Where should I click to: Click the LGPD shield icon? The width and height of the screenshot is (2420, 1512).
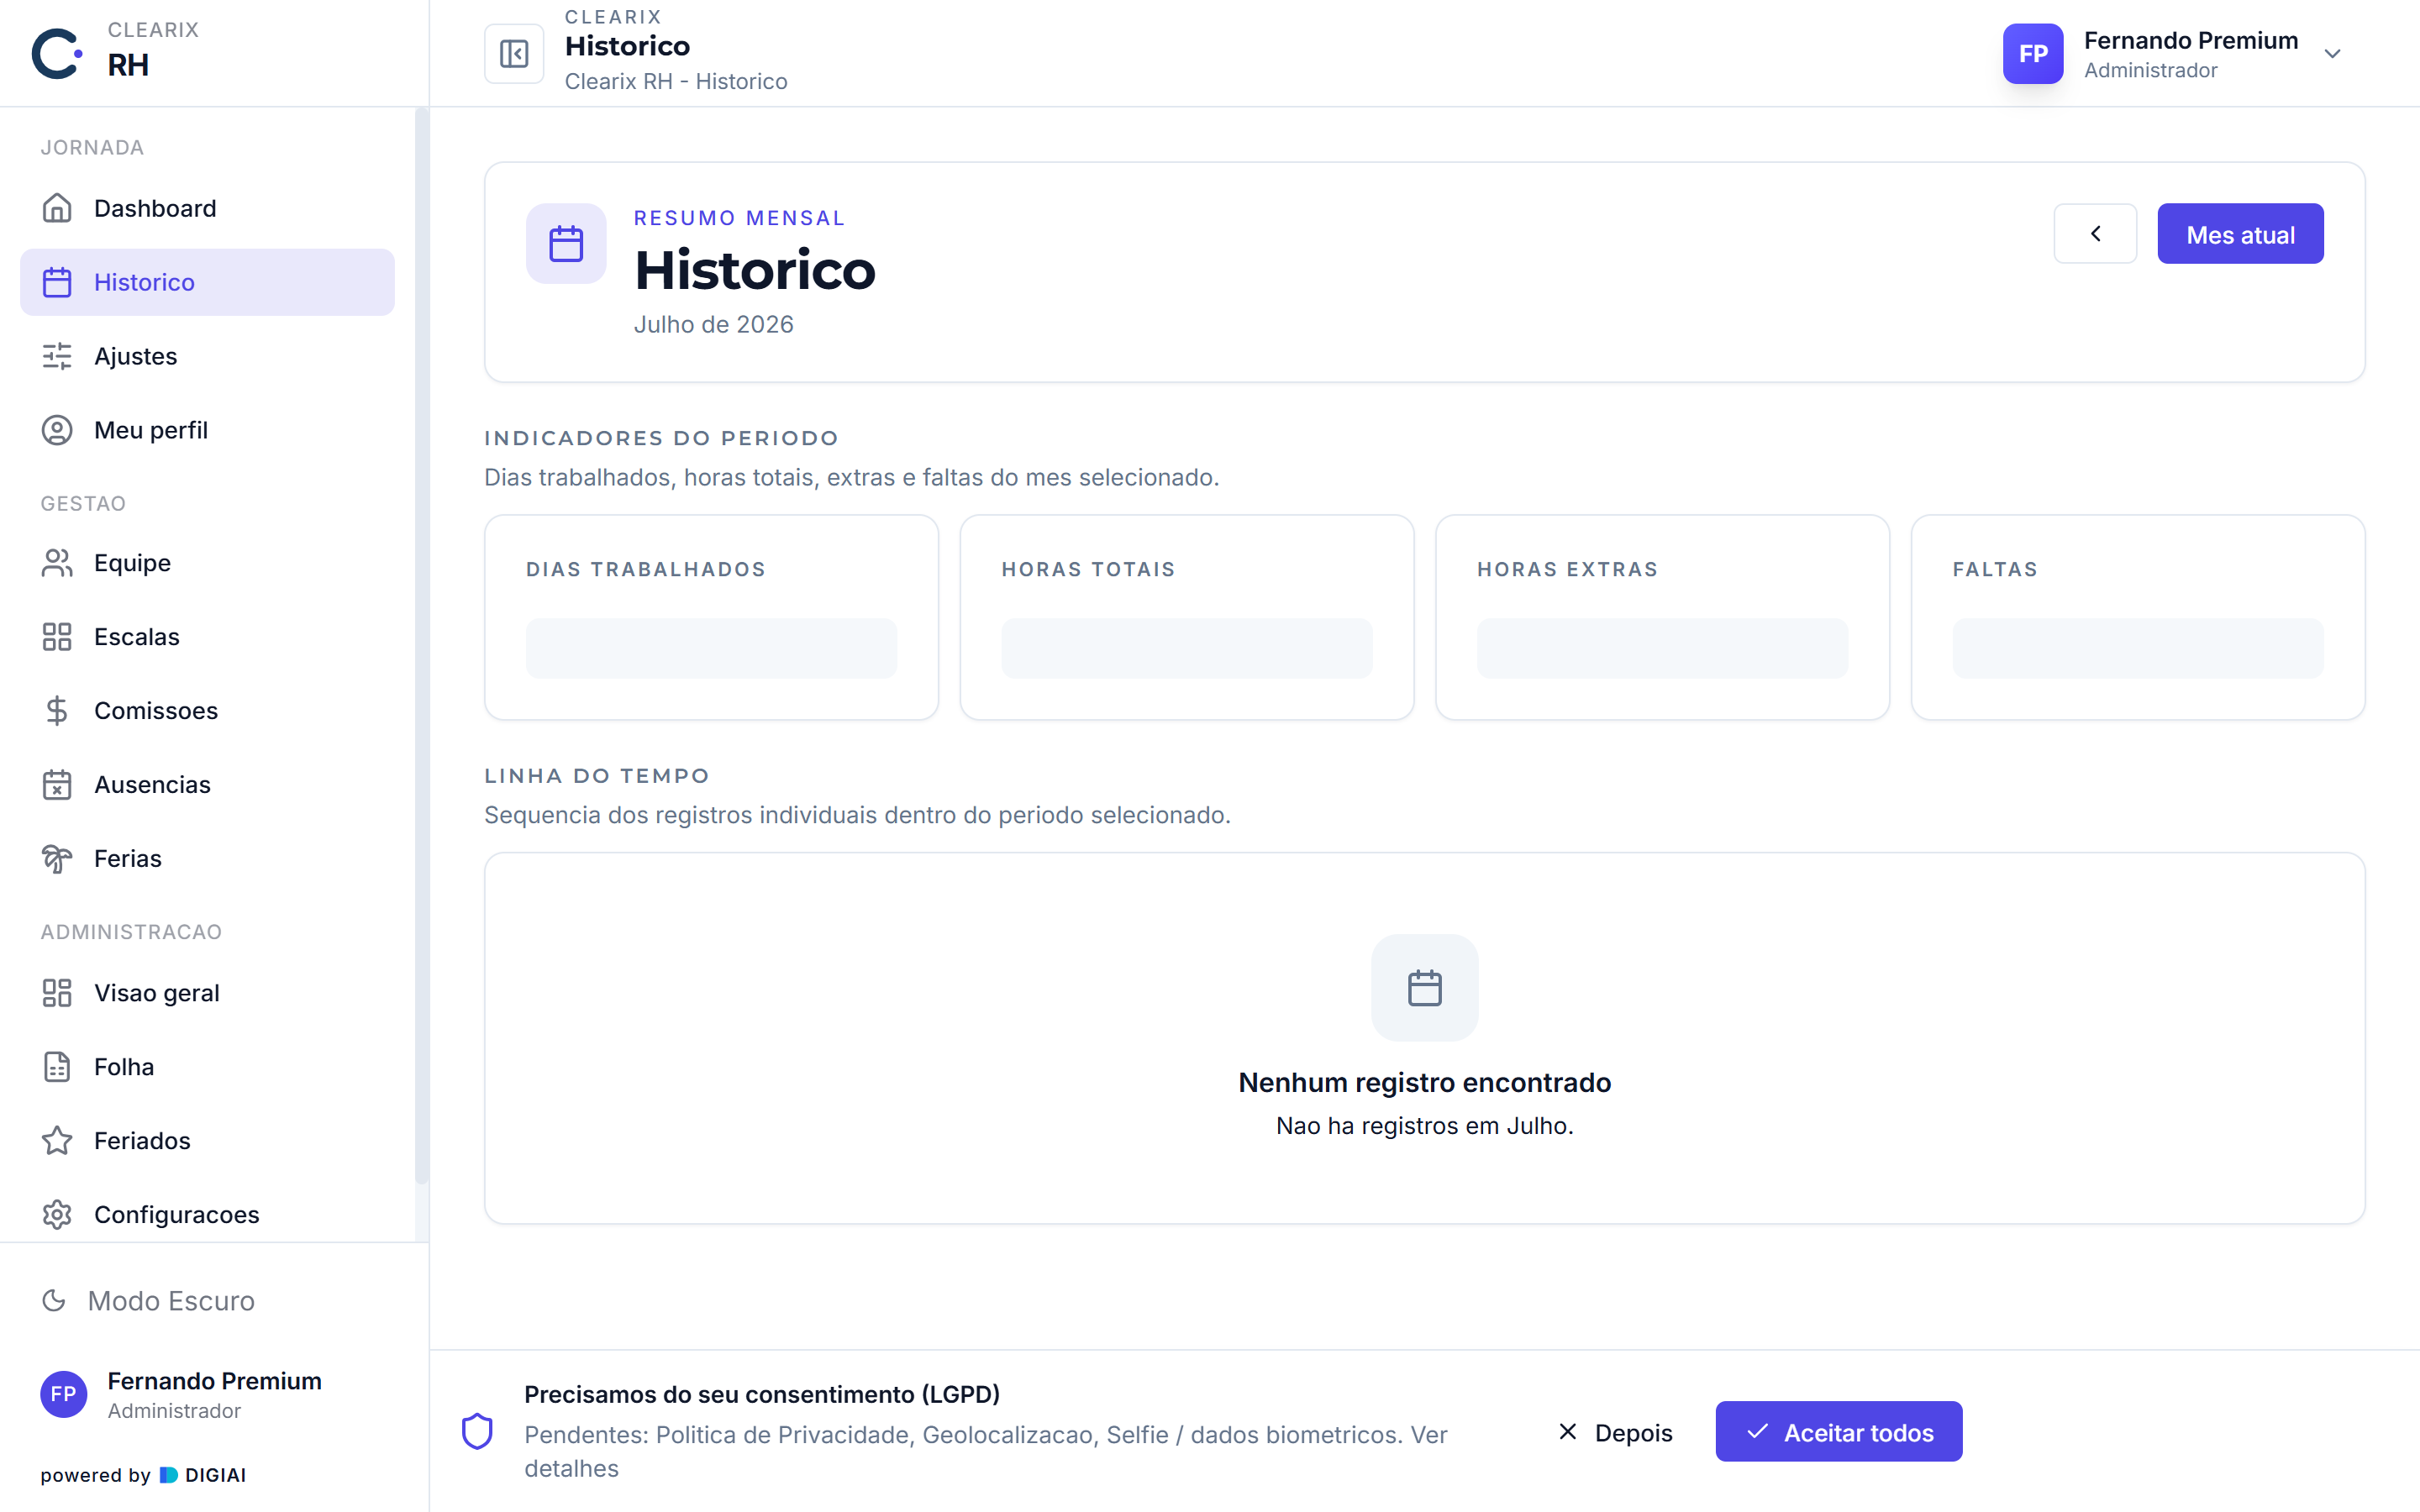[x=477, y=1431]
